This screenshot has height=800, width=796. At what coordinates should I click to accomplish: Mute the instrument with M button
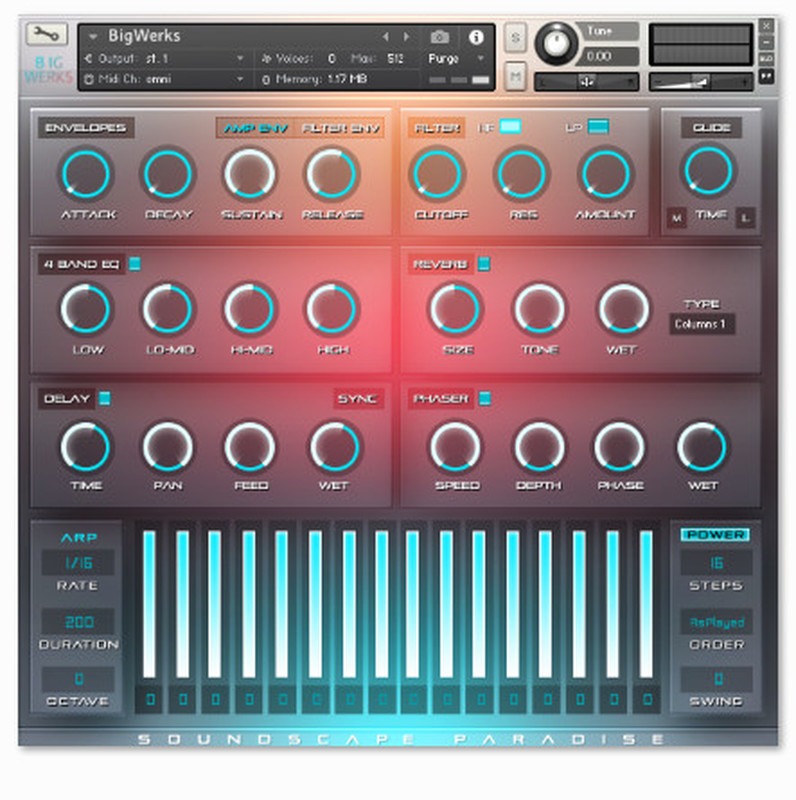[515, 77]
